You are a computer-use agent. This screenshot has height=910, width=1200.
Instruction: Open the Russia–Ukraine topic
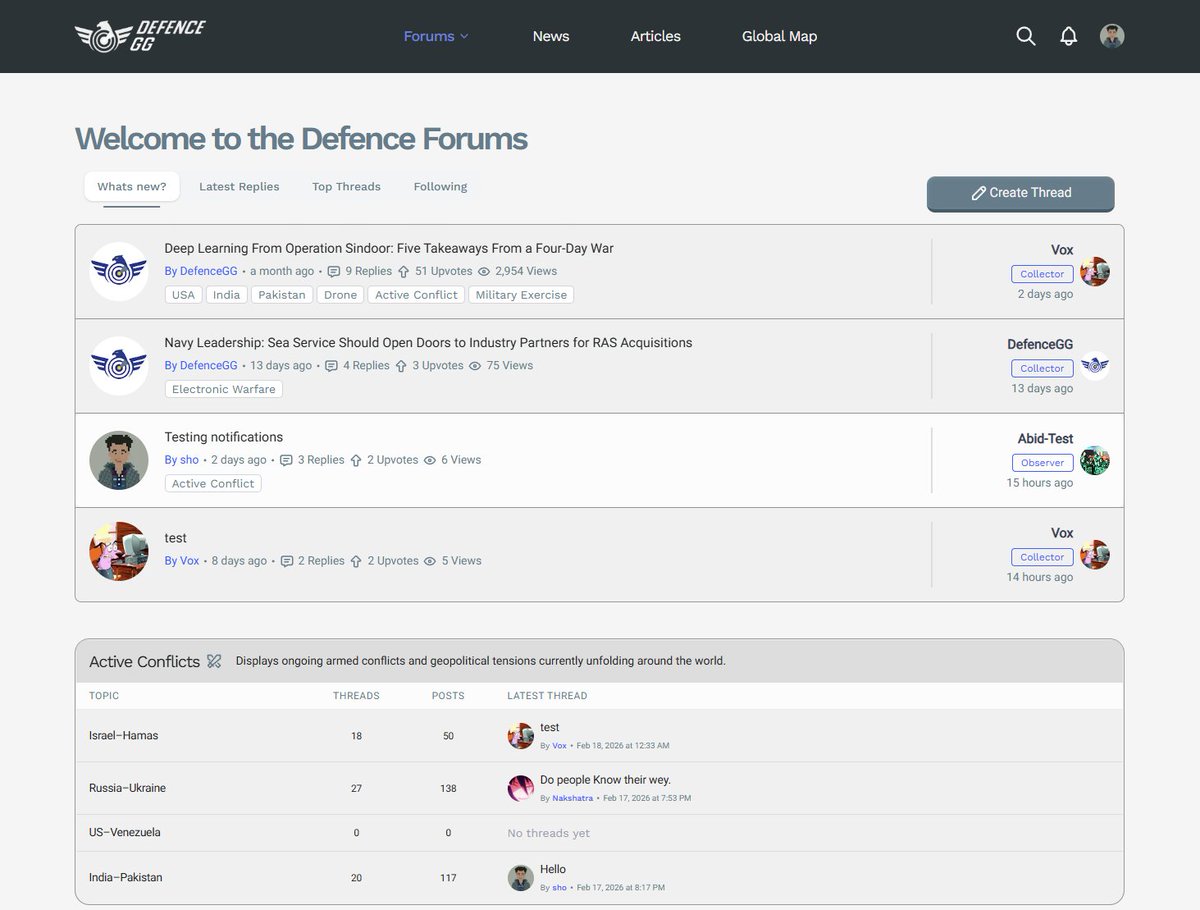coord(127,788)
